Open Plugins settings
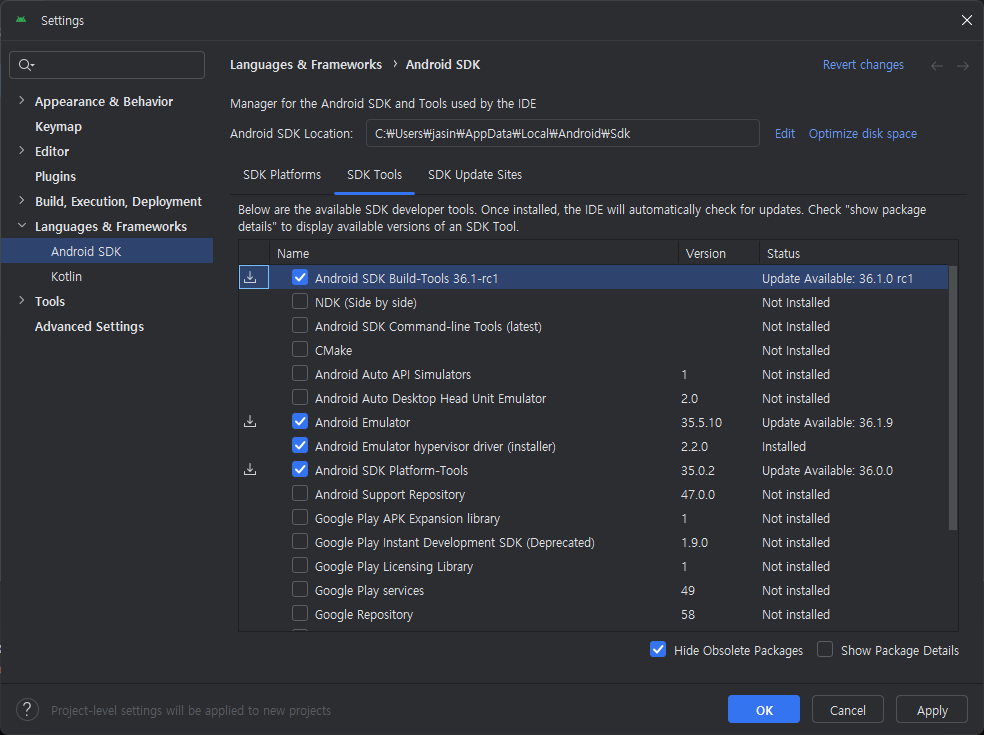The image size is (984, 735). coord(55,176)
